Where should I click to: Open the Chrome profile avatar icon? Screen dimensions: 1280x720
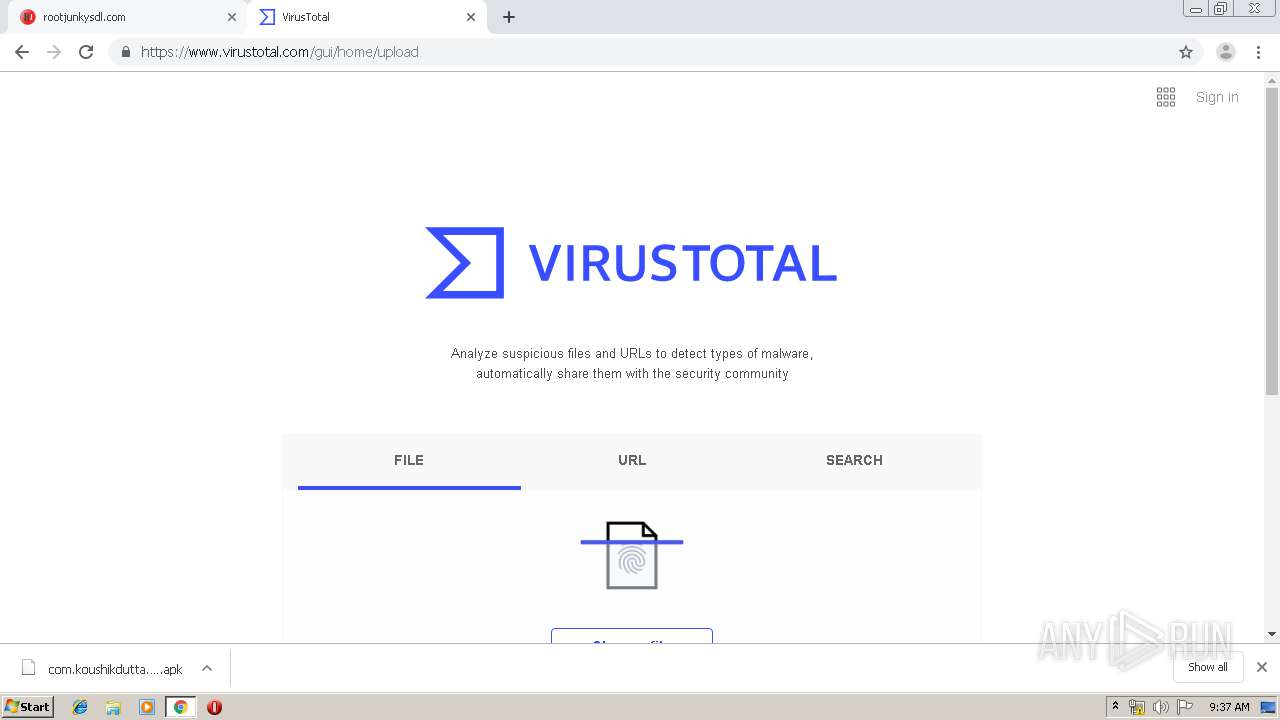[1226, 52]
